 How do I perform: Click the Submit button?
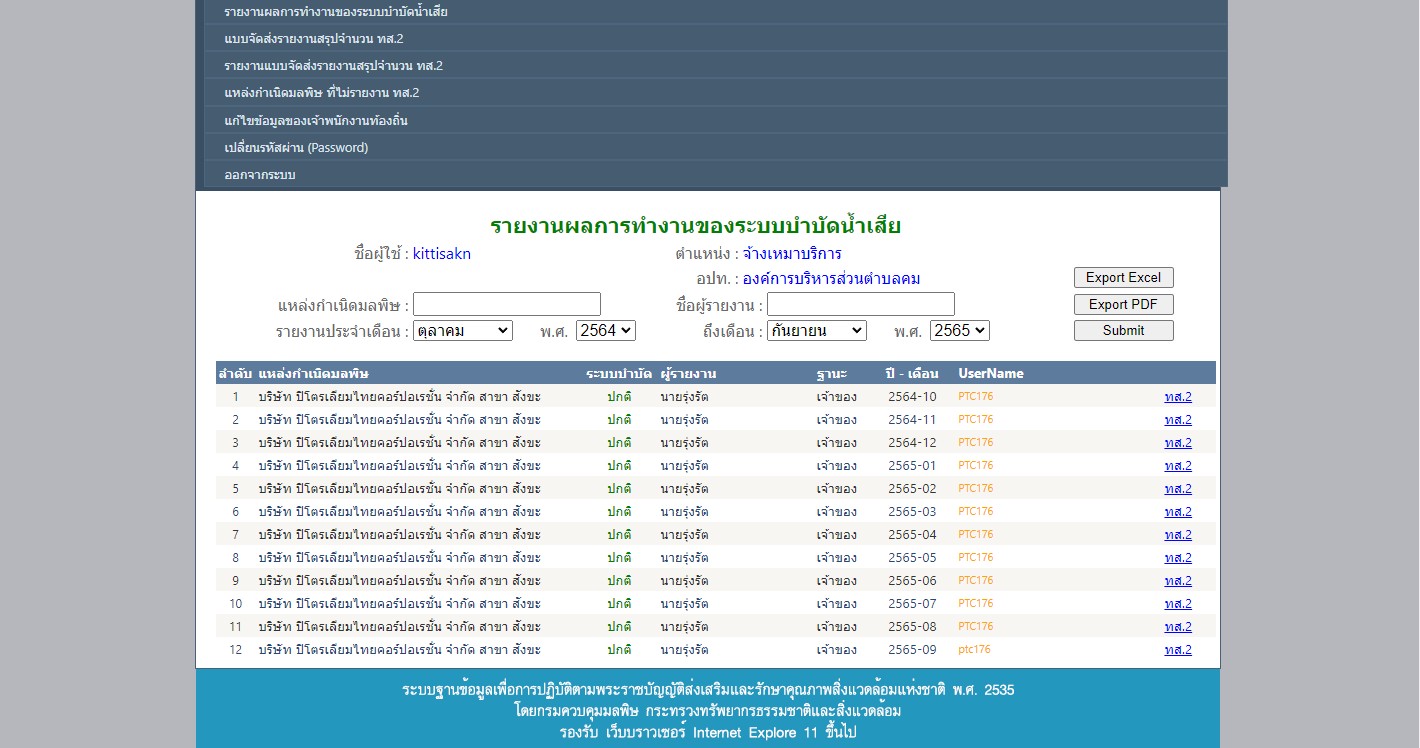[1123, 330]
